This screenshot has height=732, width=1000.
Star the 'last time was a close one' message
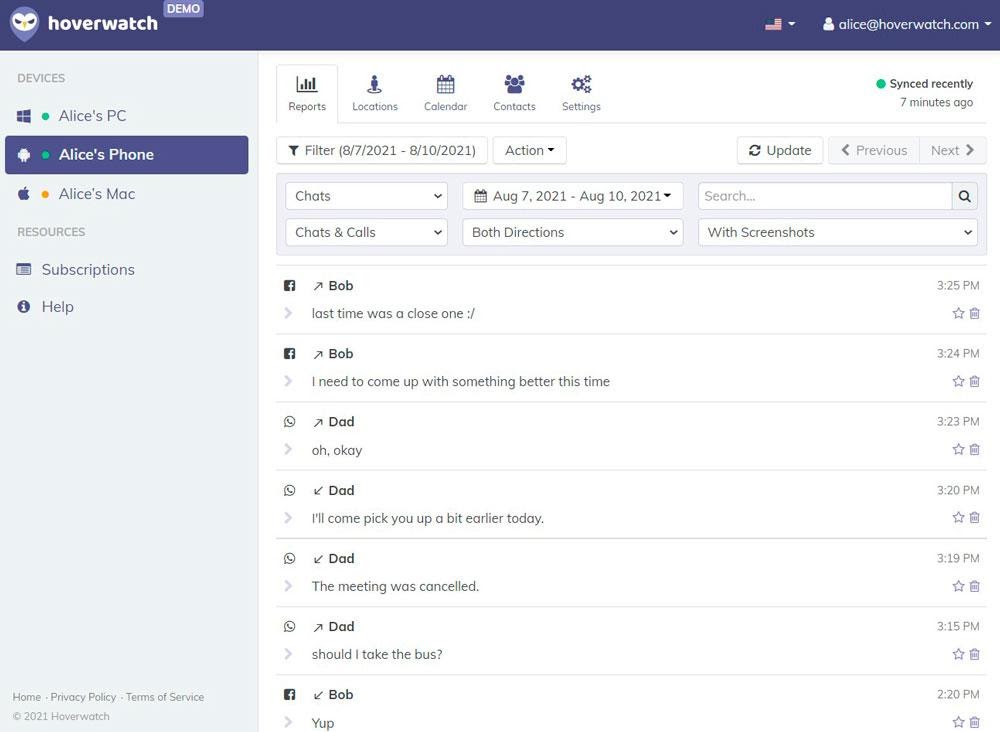pyautogui.click(x=958, y=313)
